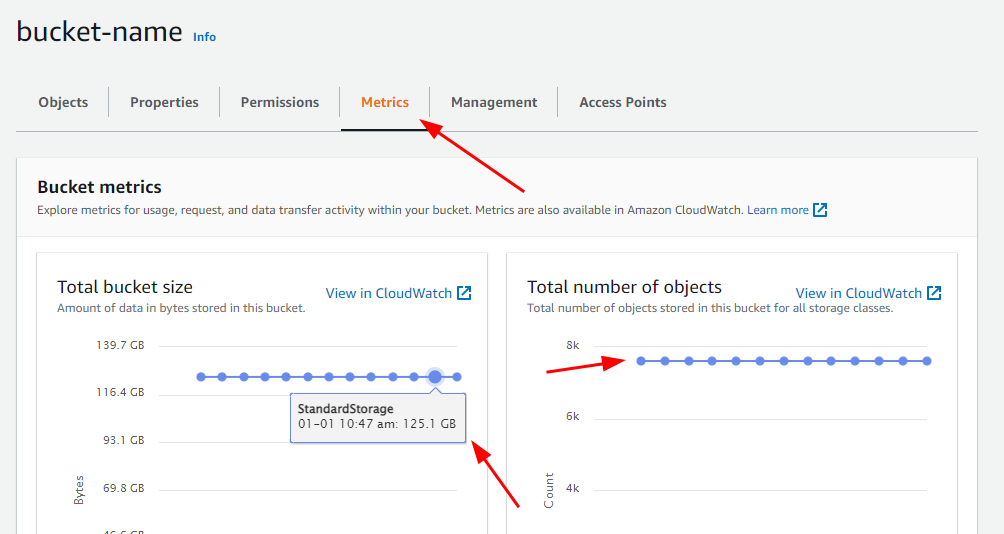Click the last data point on bucket size chart
1004x534 pixels.
point(457,377)
